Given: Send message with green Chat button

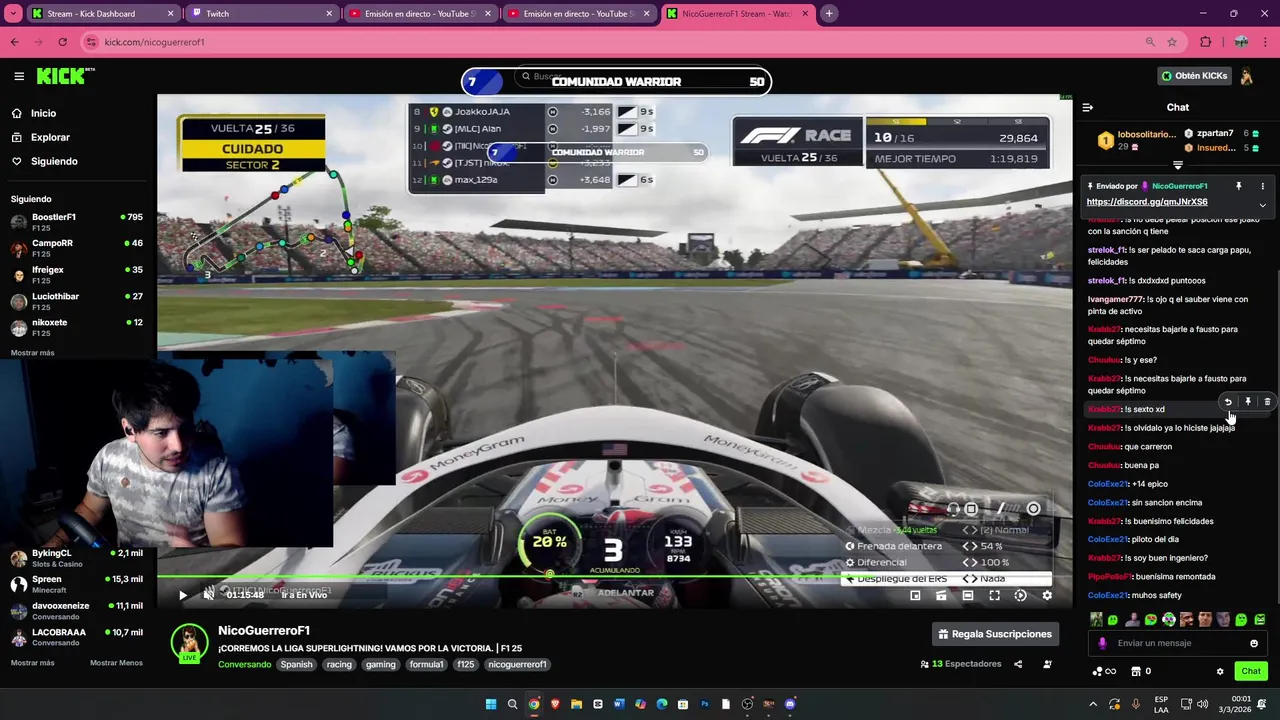Looking at the screenshot, I should pyautogui.click(x=1251, y=671).
